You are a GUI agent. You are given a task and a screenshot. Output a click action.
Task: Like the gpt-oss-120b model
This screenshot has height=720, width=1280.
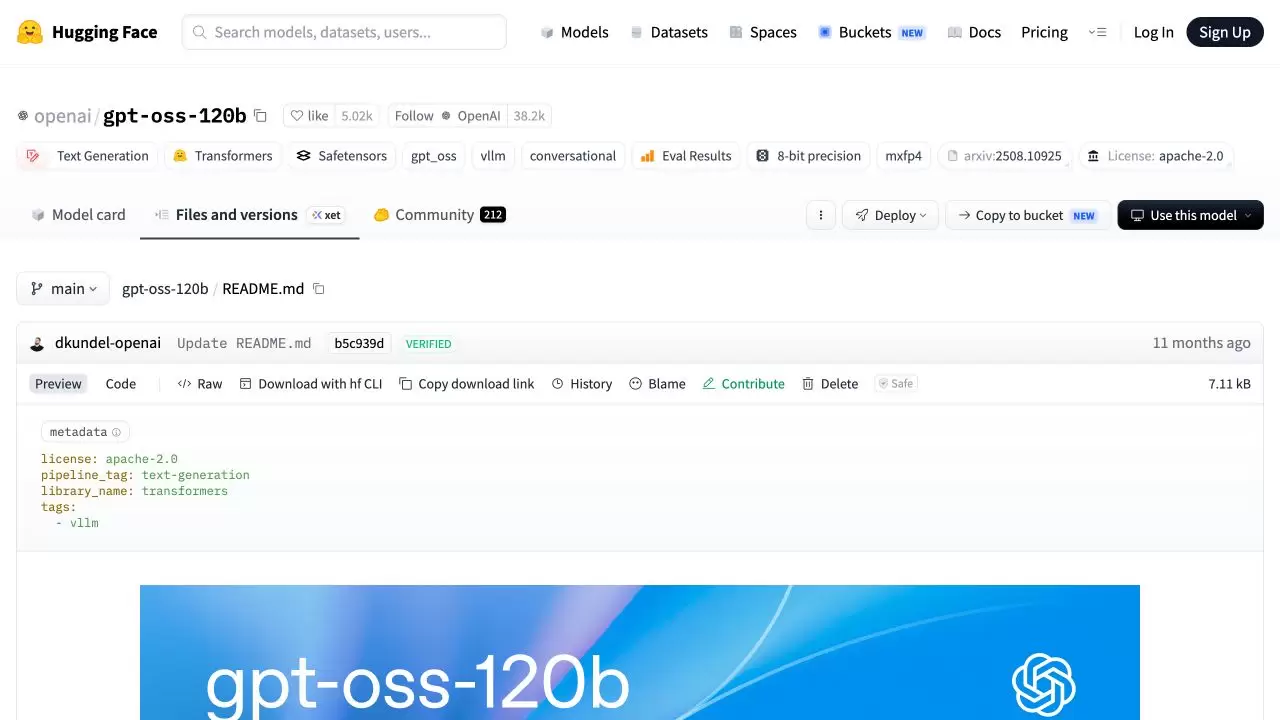click(309, 116)
